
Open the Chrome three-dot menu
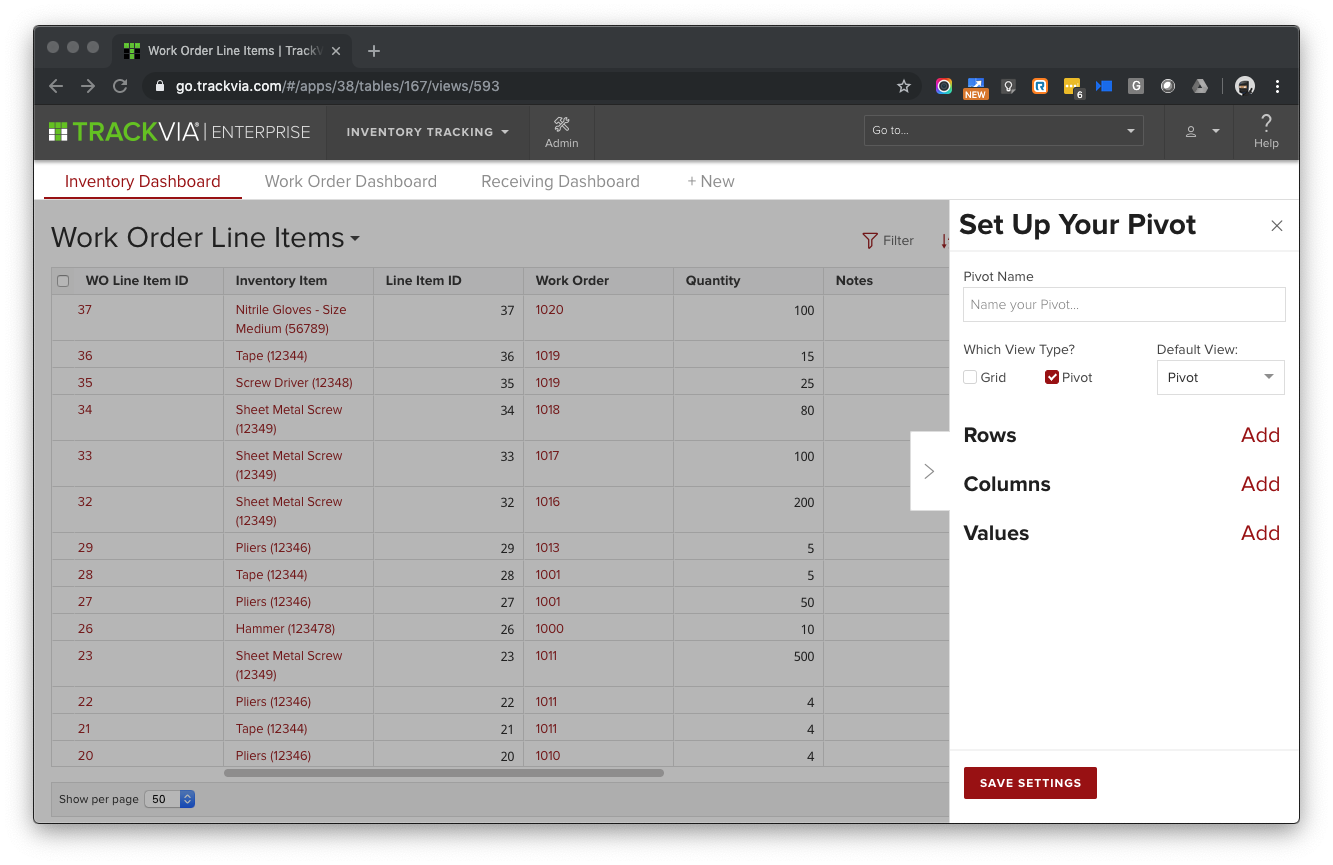(1278, 87)
